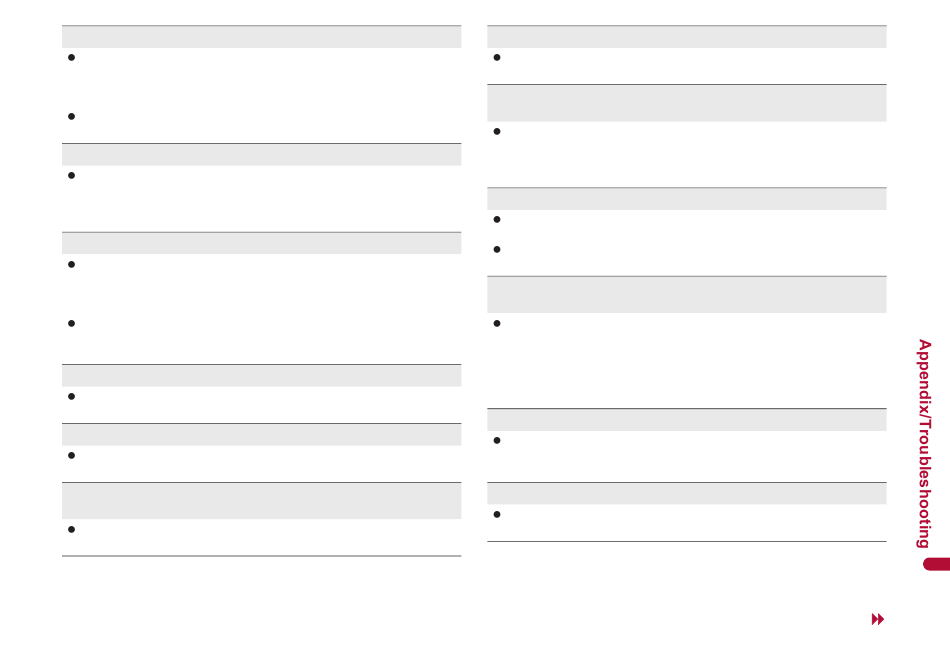This screenshot has height=646, width=950.
Task: Click first bullet under top-left gray header
Action: point(71,58)
